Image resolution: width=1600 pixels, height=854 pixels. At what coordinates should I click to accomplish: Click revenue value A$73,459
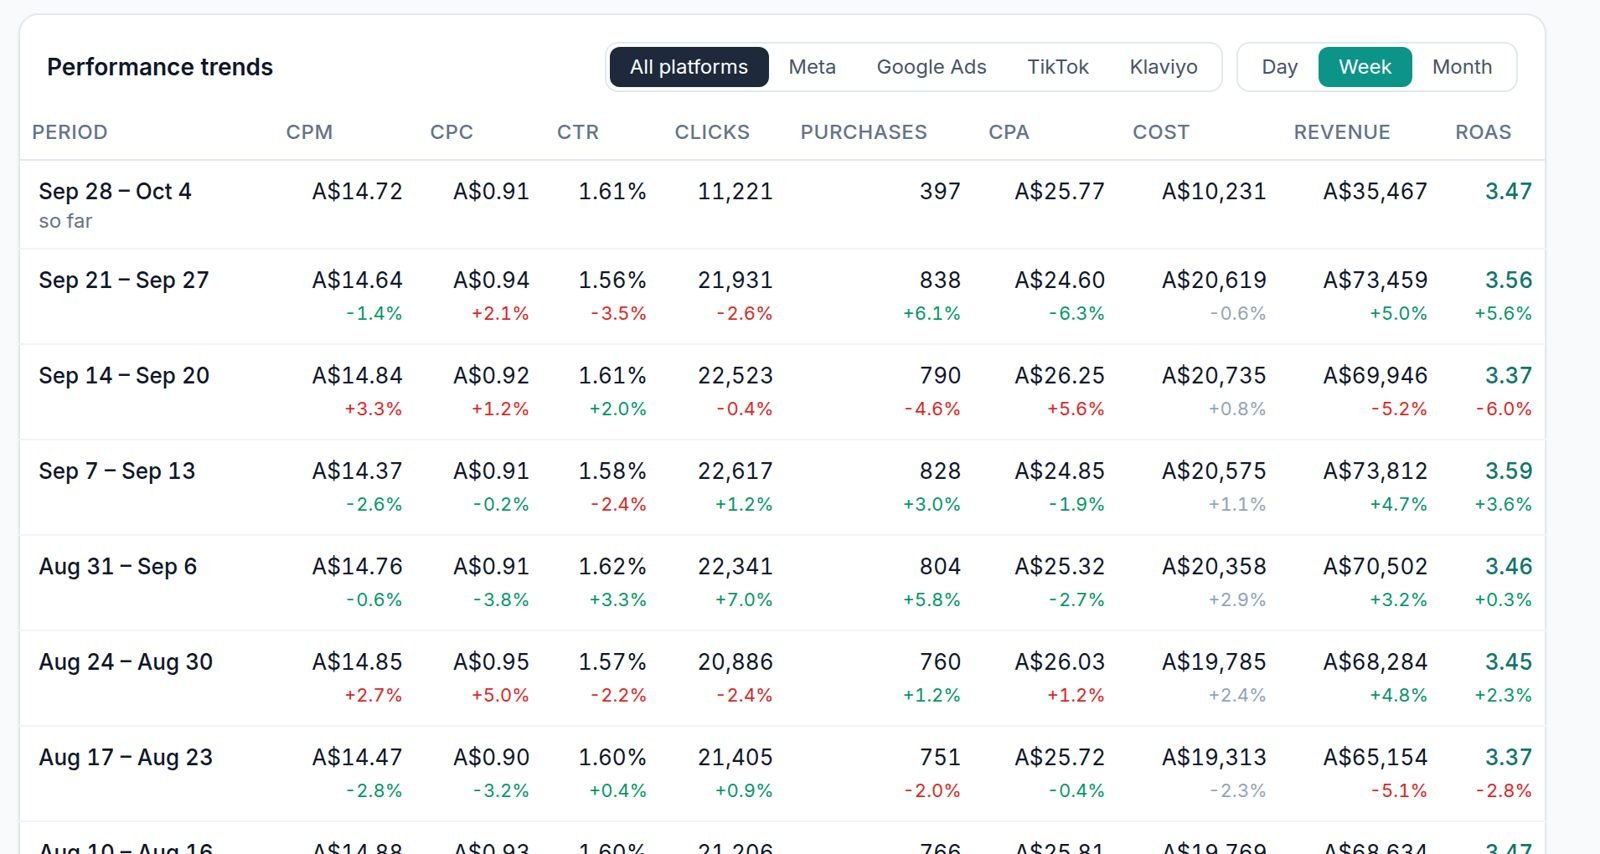click(1375, 280)
